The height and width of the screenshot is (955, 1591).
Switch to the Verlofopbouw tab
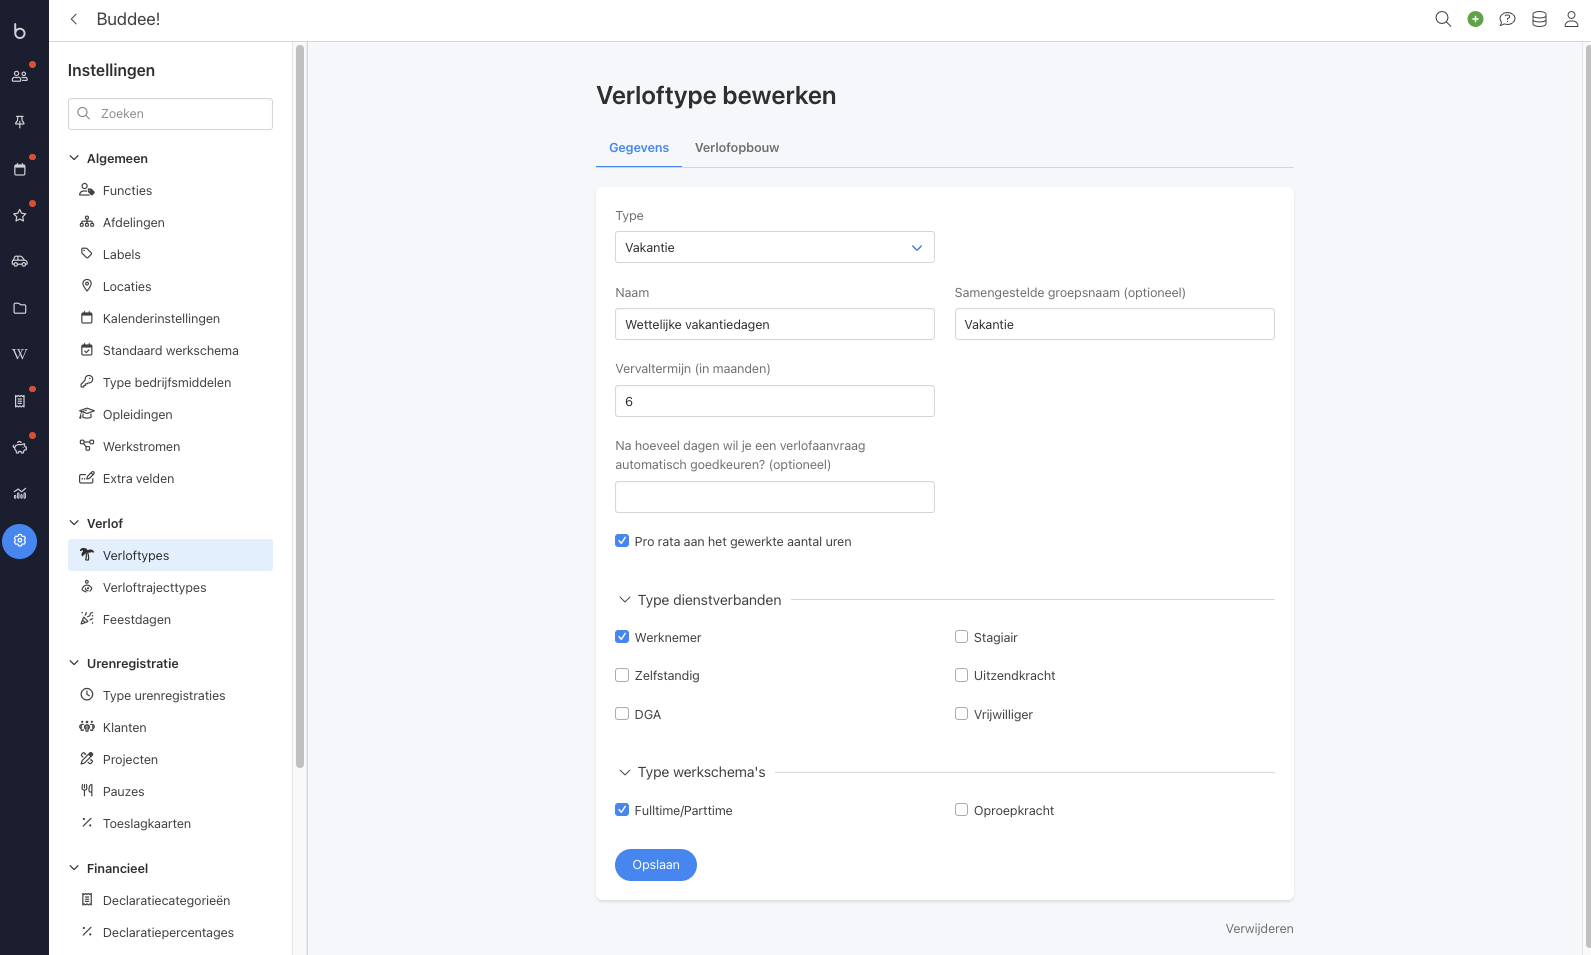coord(736,148)
